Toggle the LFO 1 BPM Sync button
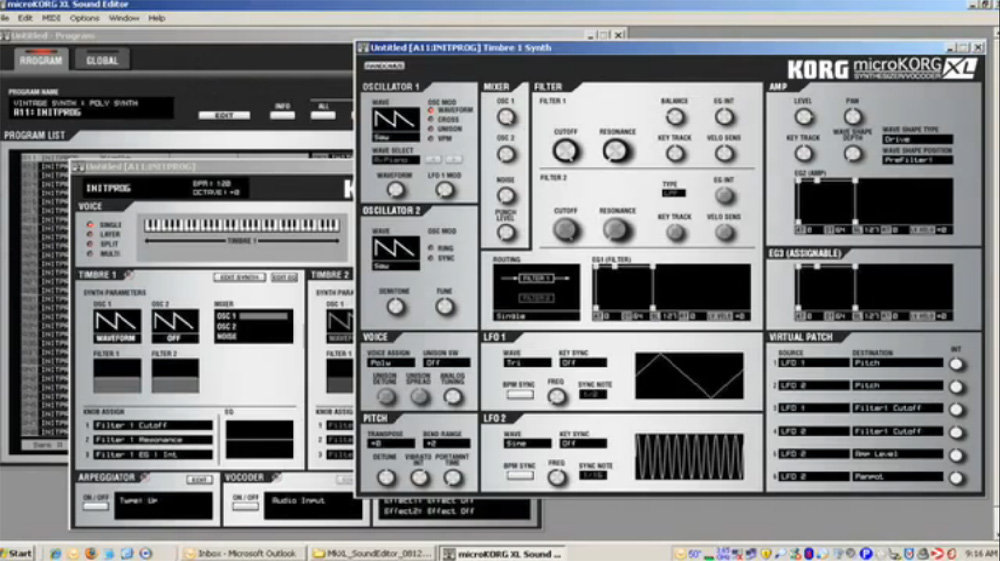Screen dimensions: 1000x561 coord(520,395)
